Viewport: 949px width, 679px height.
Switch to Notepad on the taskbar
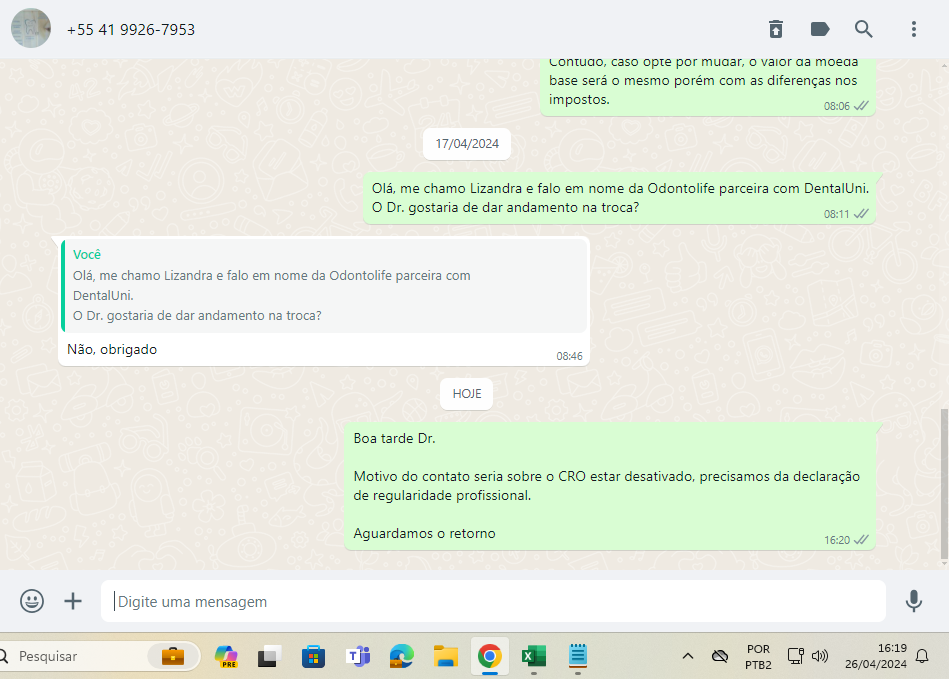pos(578,656)
